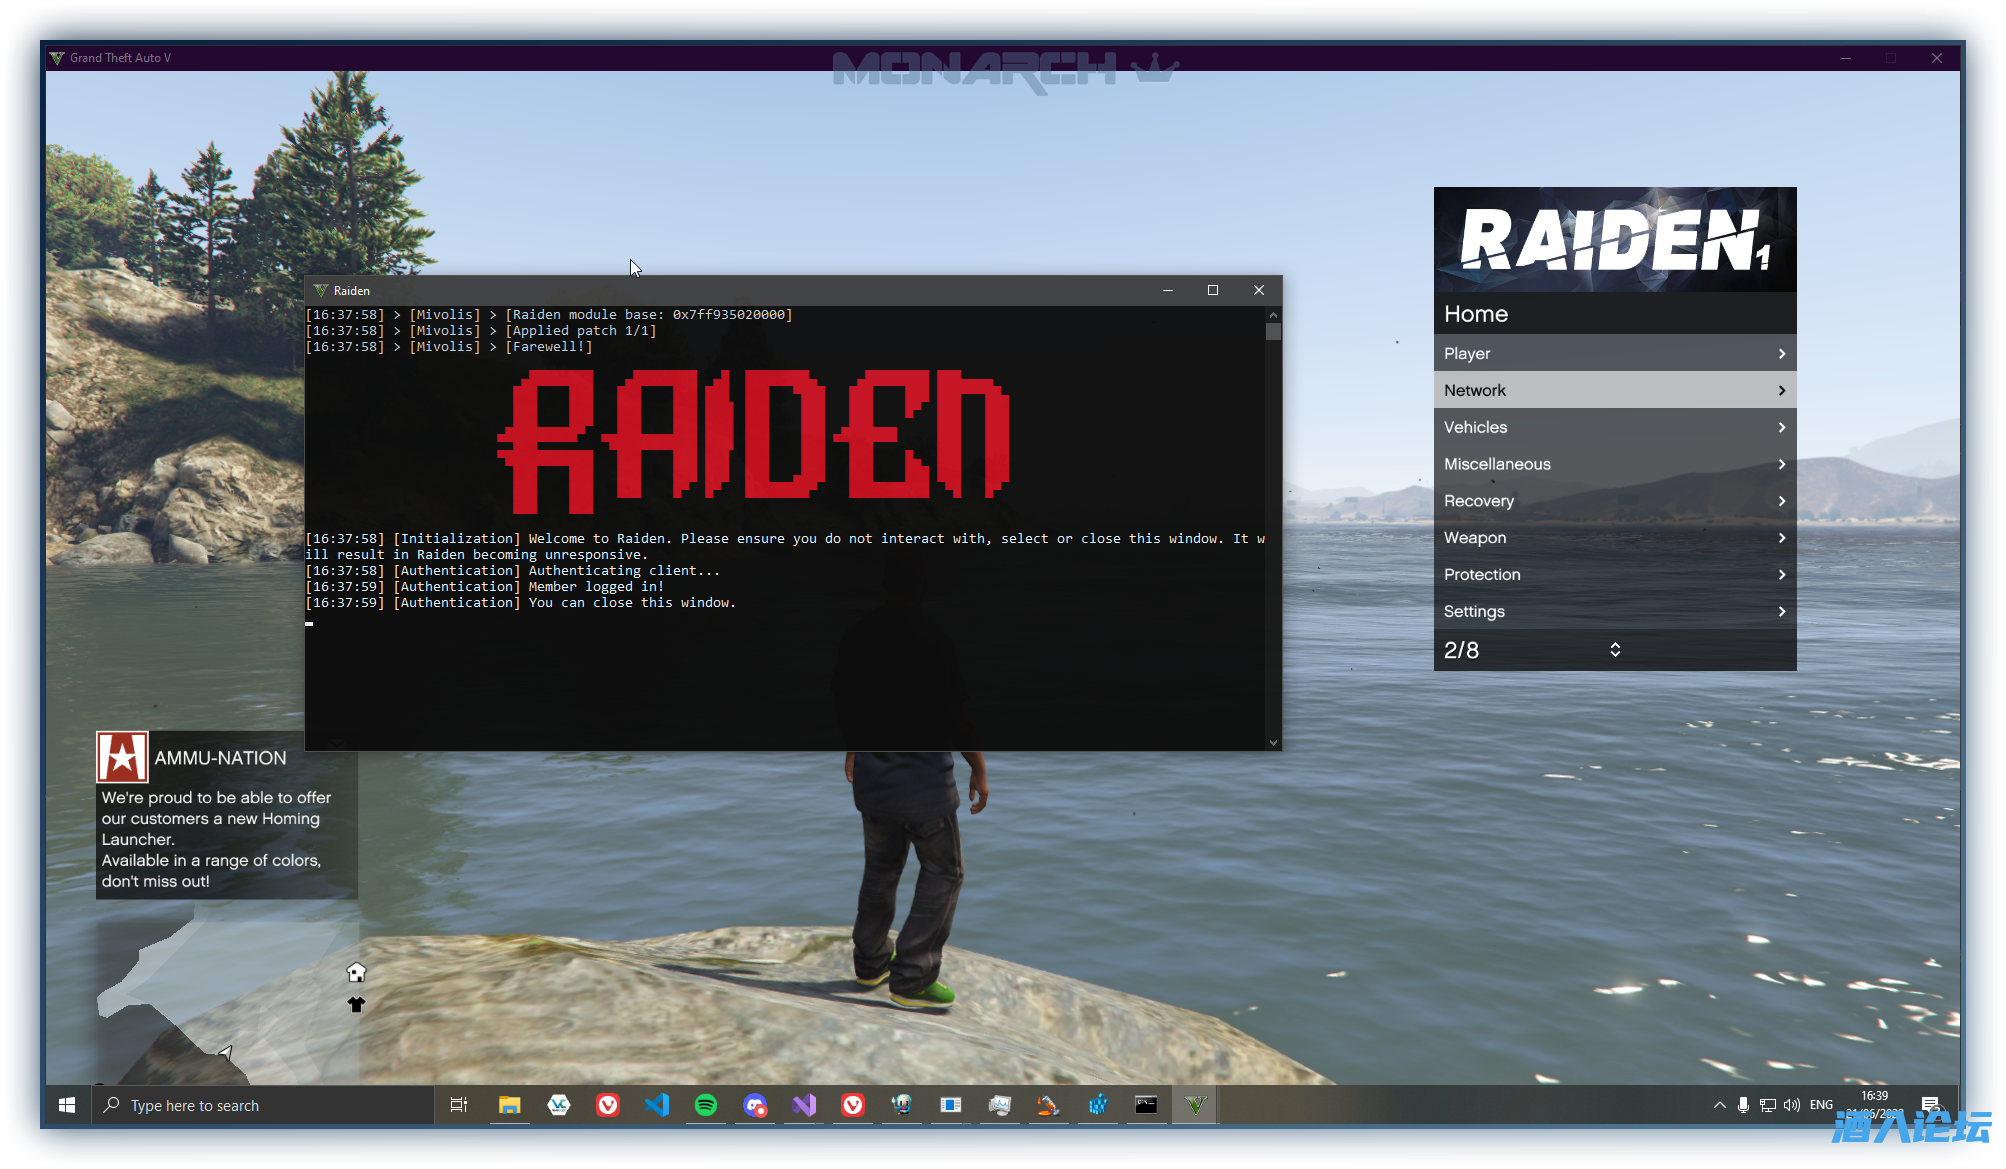Viewport: 2006px width, 1169px height.
Task: Click the '[Farewell!]' console line
Action: (x=449, y=347)
